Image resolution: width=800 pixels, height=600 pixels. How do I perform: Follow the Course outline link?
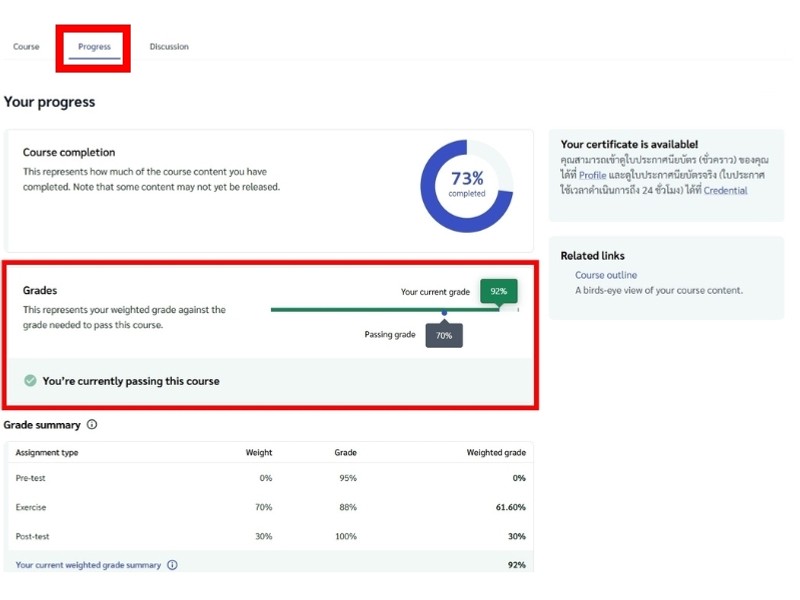pyautogui.click(x=606, y=275)
